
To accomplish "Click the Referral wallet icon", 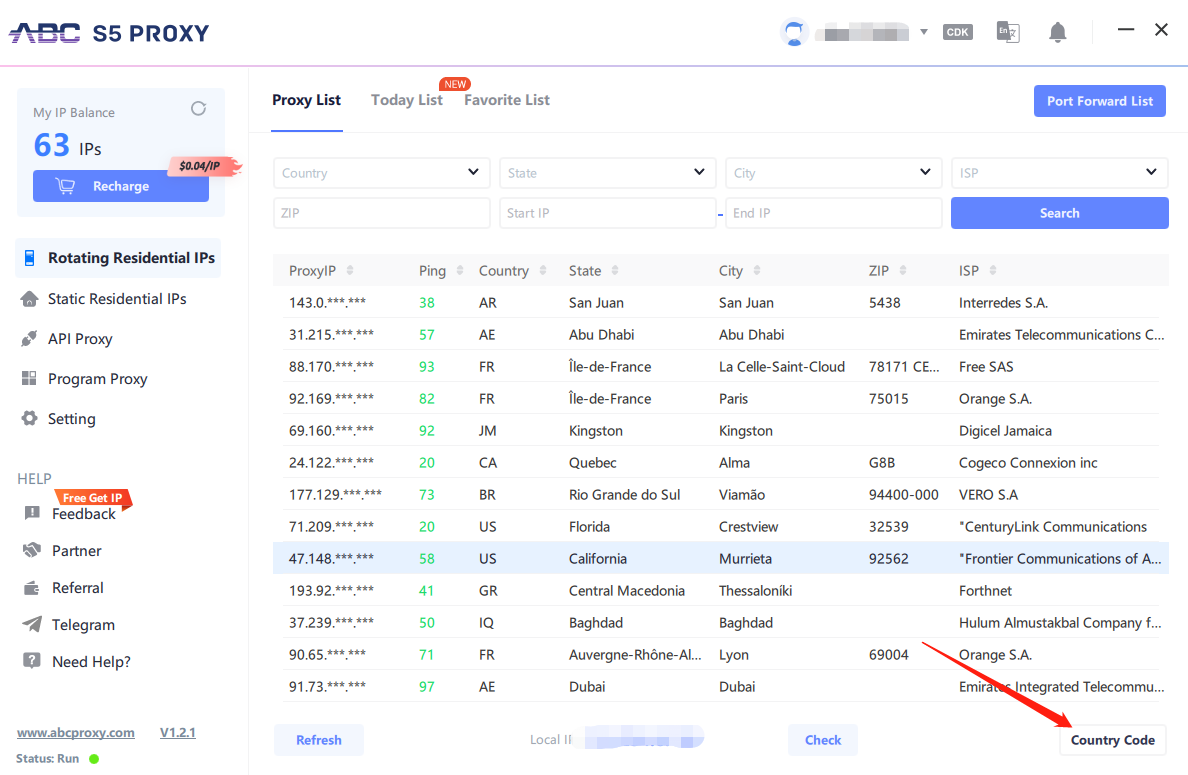I will [31, 587].
